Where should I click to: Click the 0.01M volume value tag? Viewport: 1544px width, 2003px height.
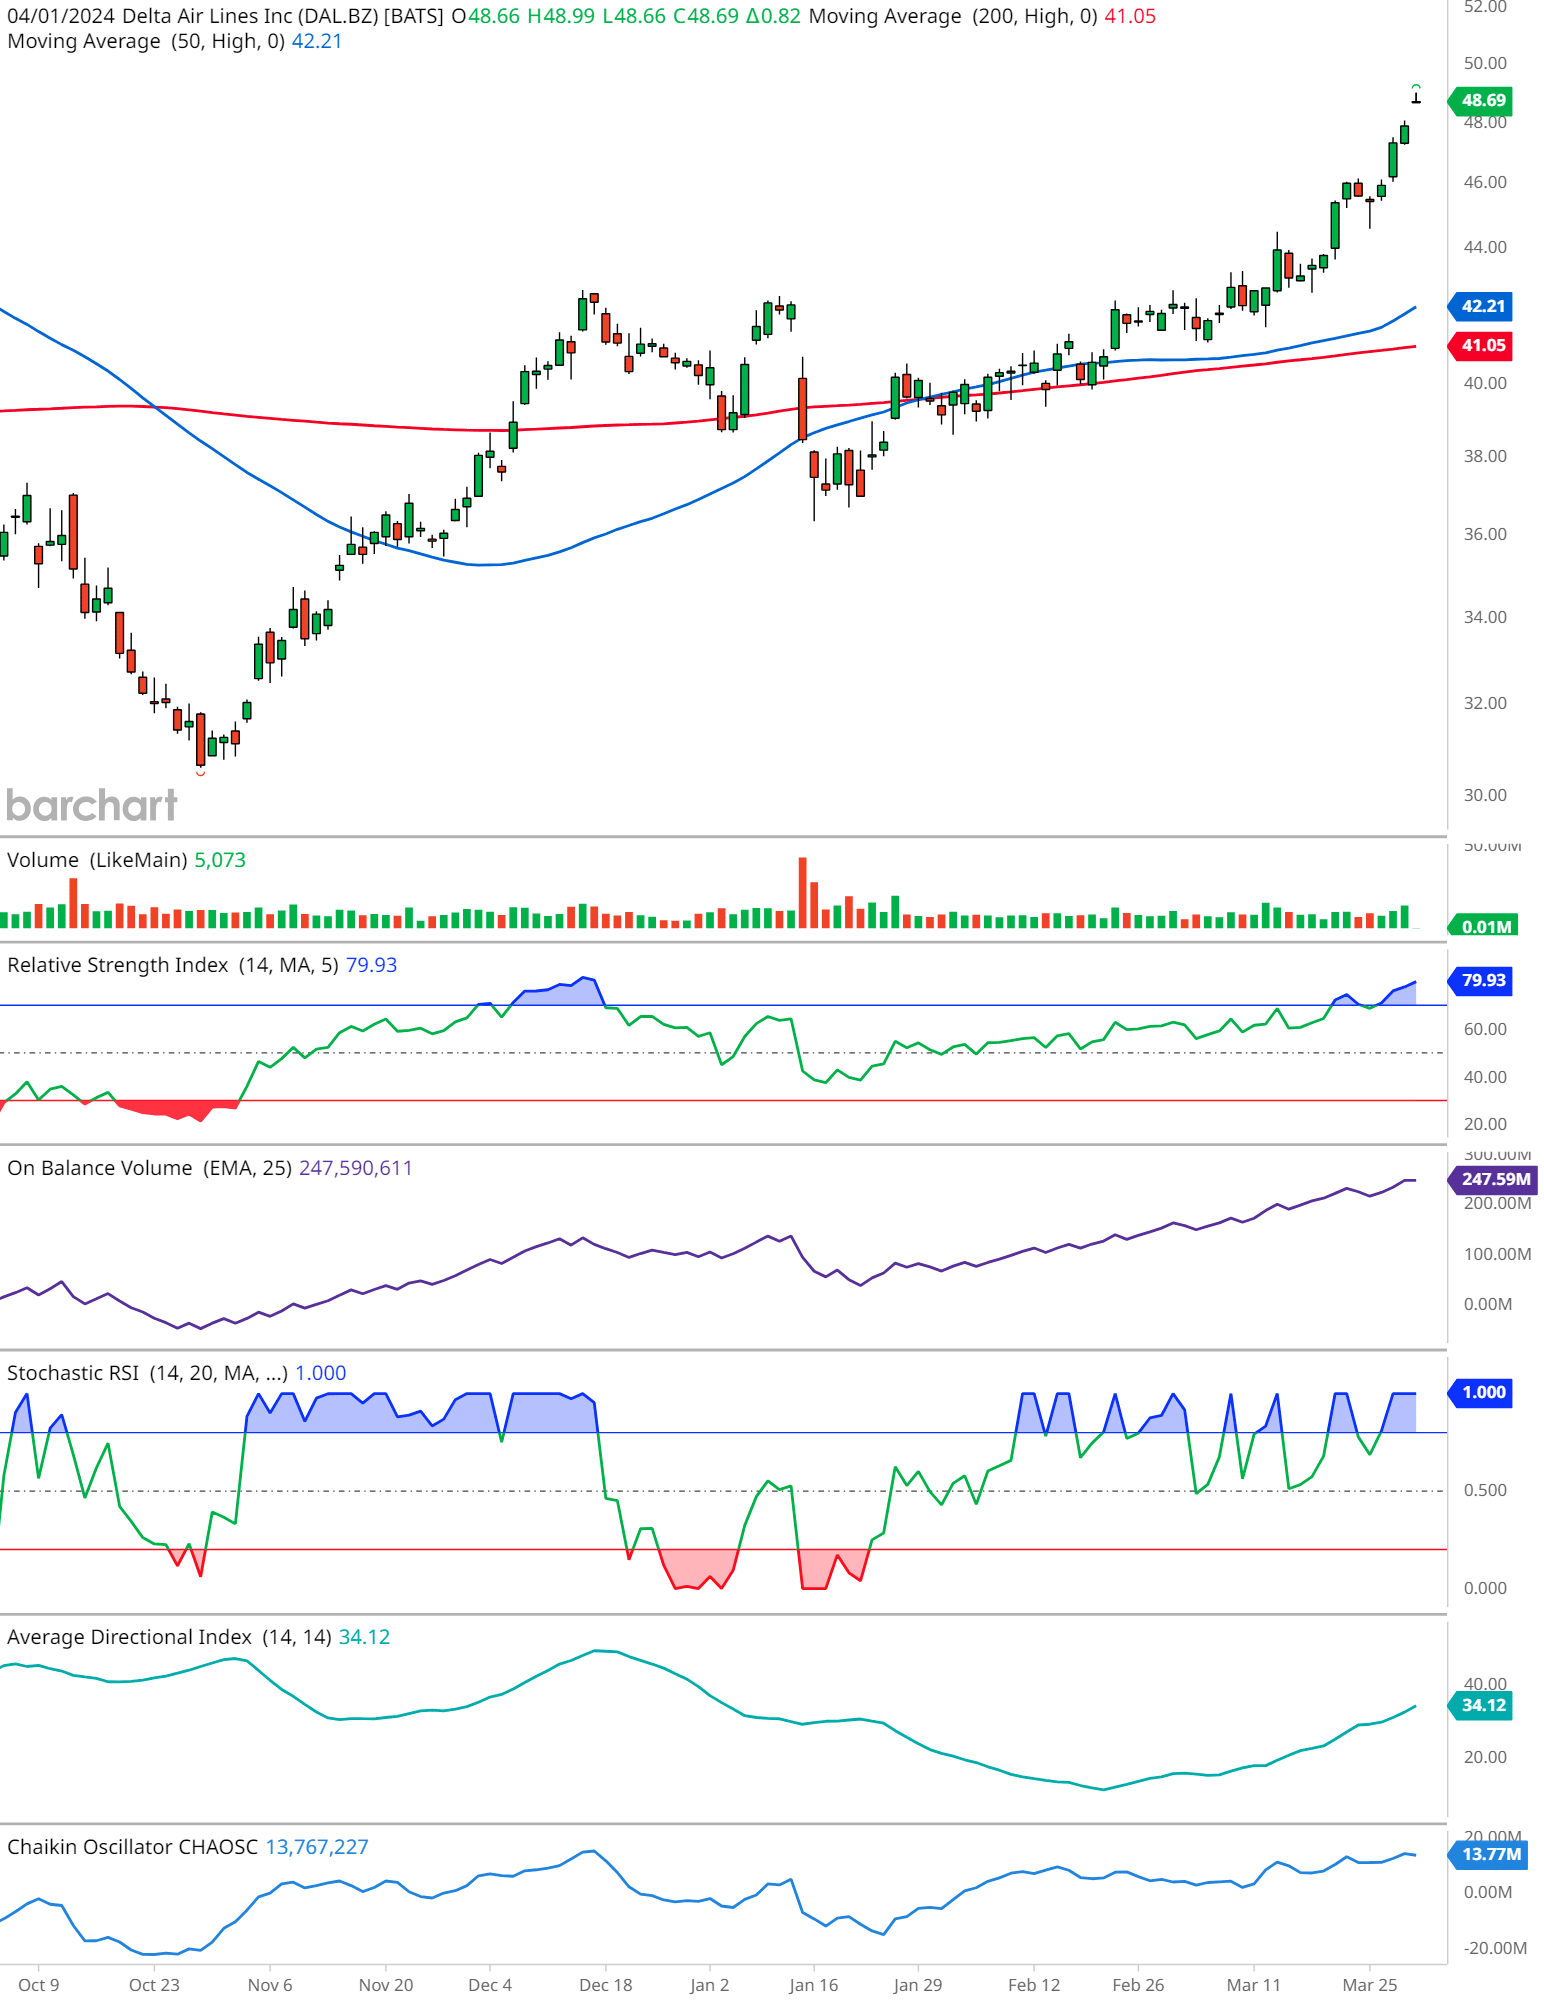click(1485, 926)
